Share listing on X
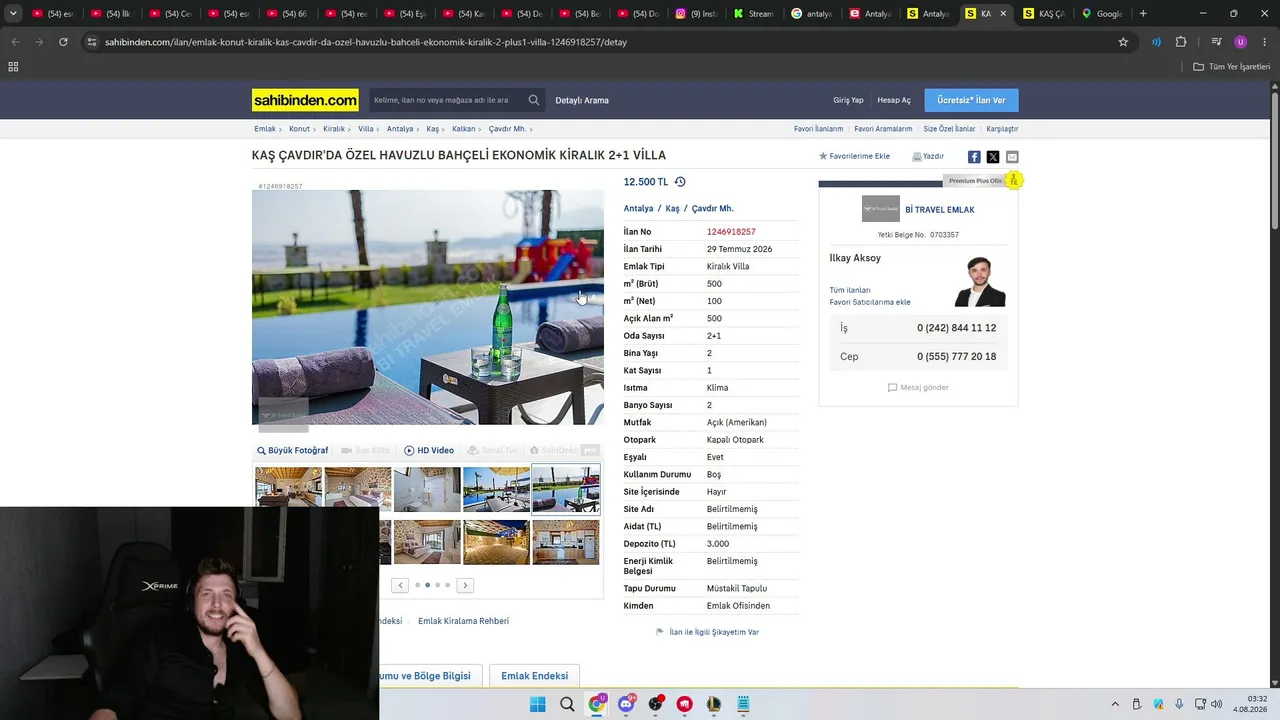The height and width of the screenshot is (720, 1280). point(993,157)
